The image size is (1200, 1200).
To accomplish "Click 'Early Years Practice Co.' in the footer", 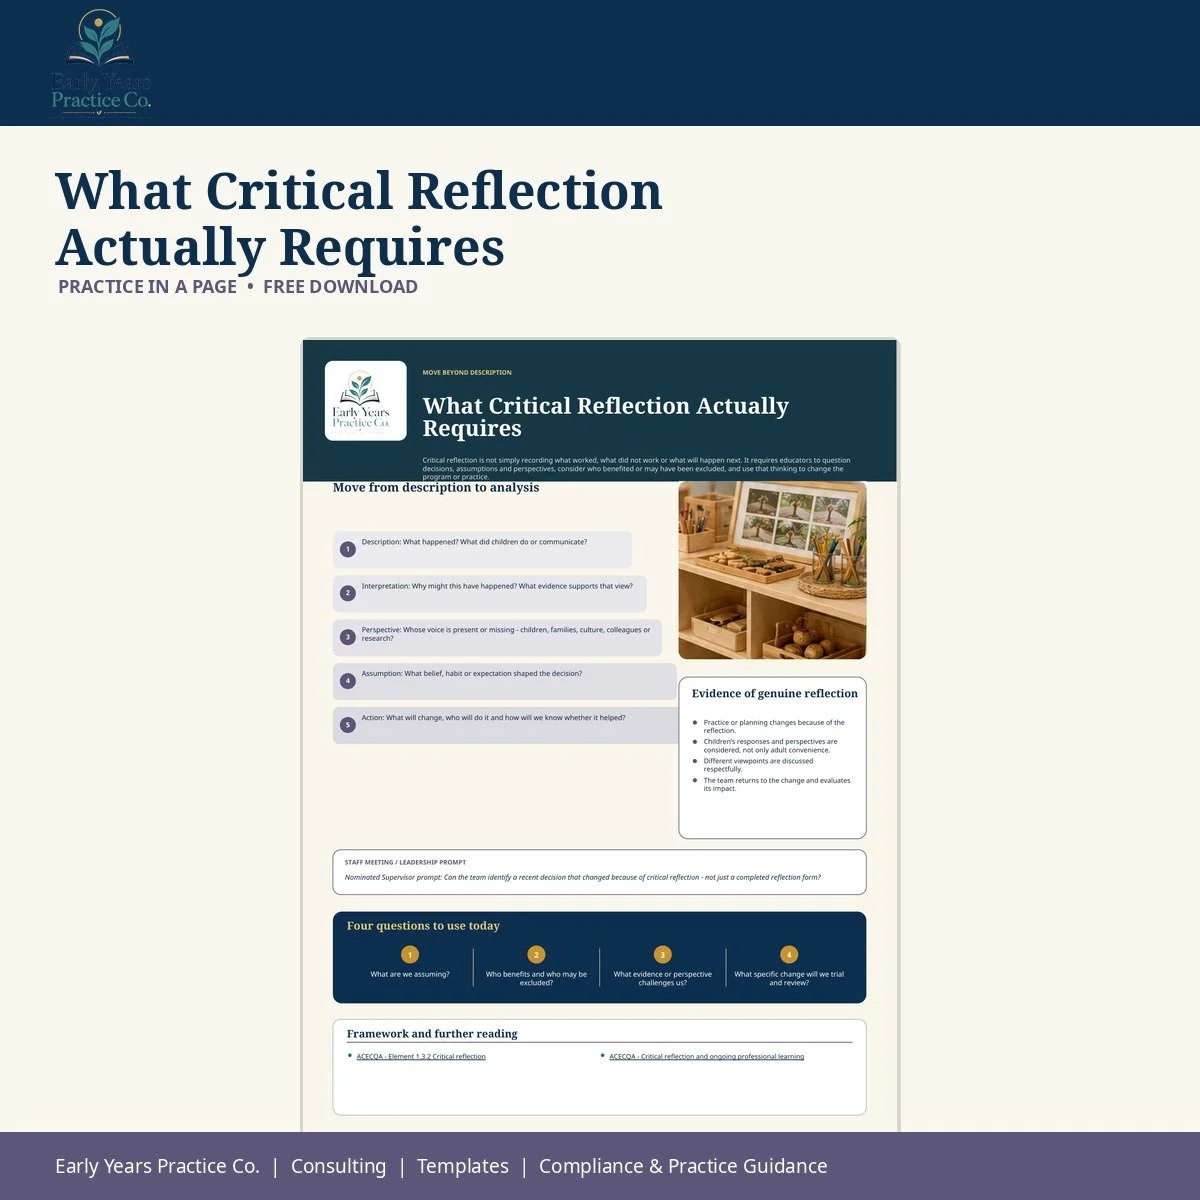I will pyautogui.click(x=157, y=1166).
